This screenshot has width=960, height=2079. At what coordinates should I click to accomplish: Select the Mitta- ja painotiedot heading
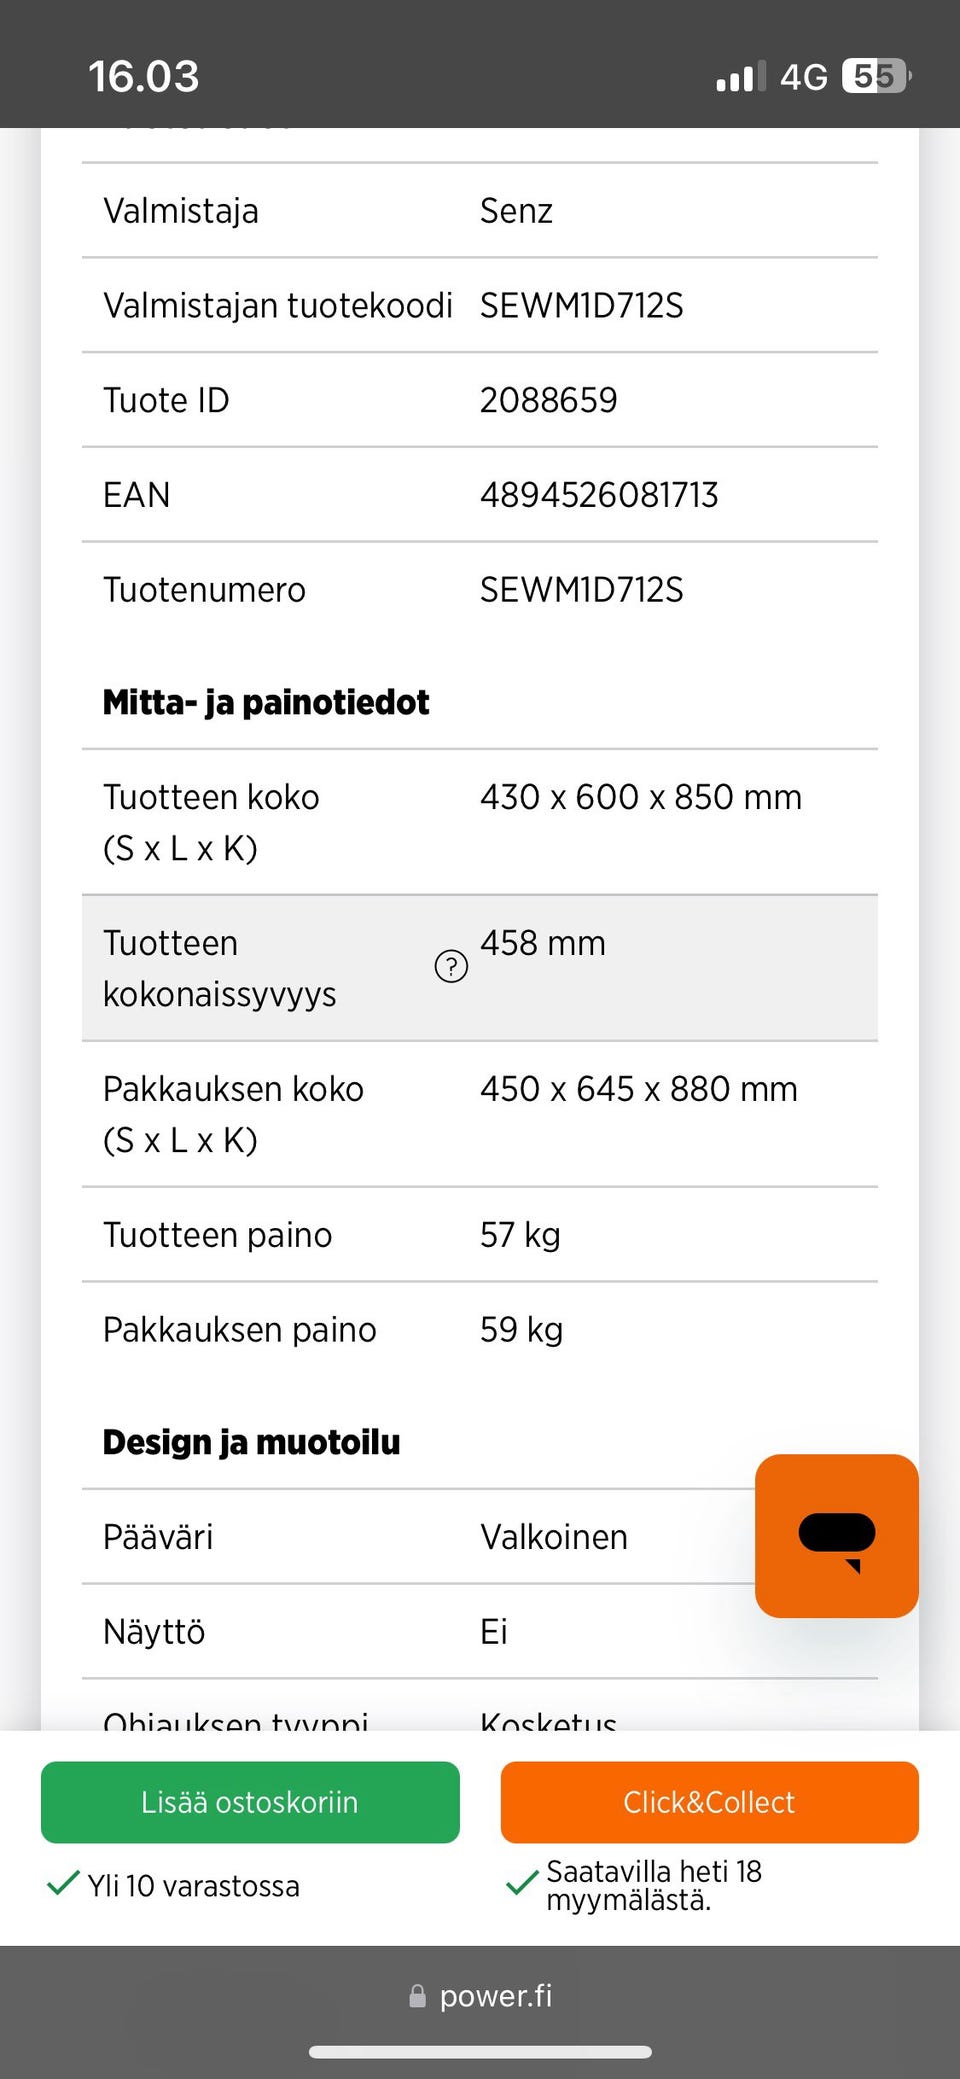[x=266, y=702]
